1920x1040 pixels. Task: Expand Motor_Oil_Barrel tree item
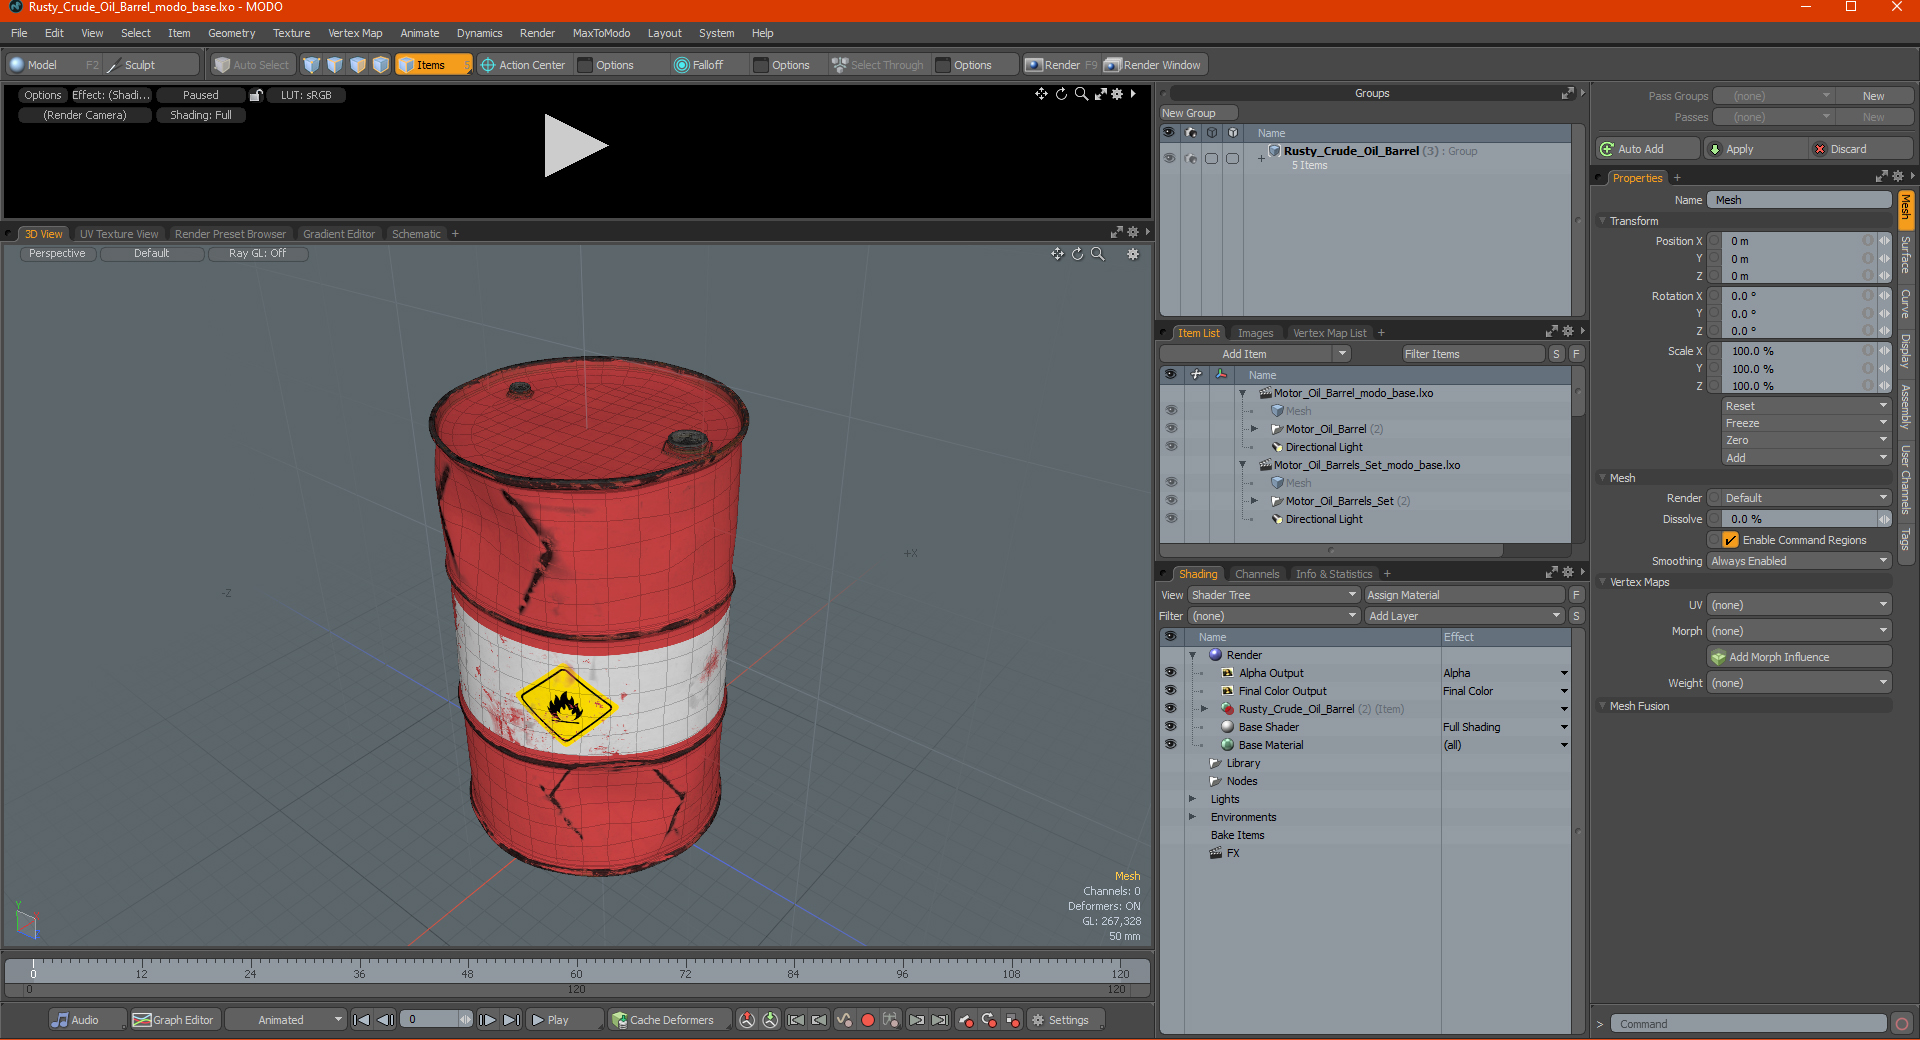1254,429
